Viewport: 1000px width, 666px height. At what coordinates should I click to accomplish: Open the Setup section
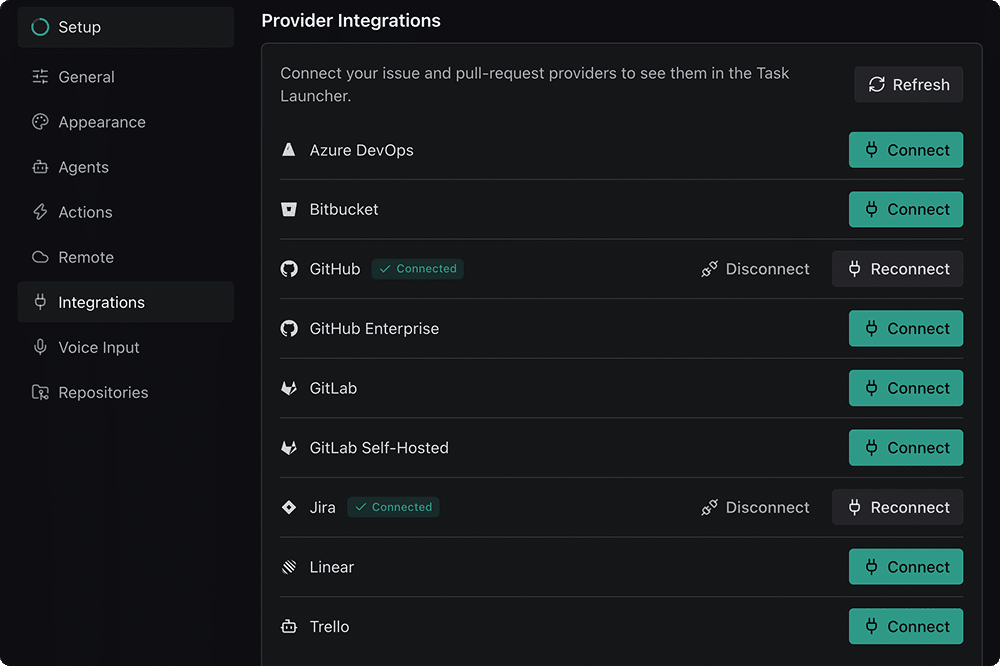126,27
